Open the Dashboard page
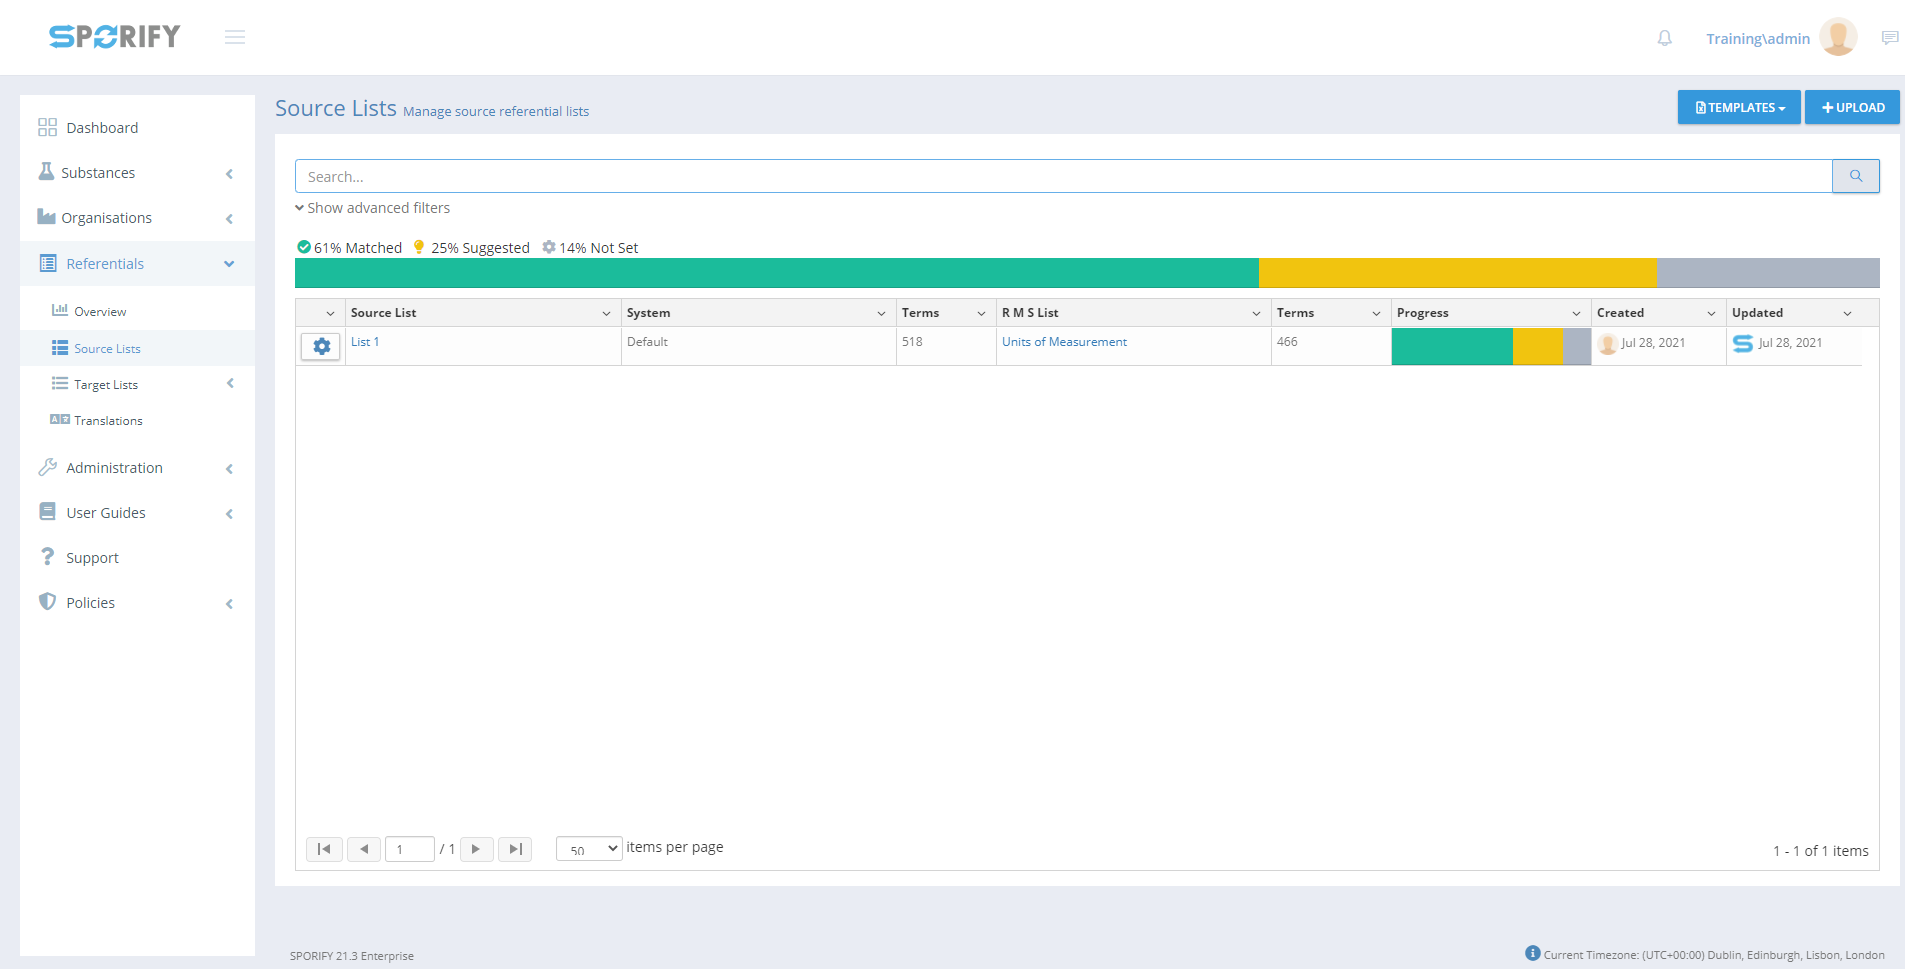Viewport: 1905px width, 969px height. point(102,128)
